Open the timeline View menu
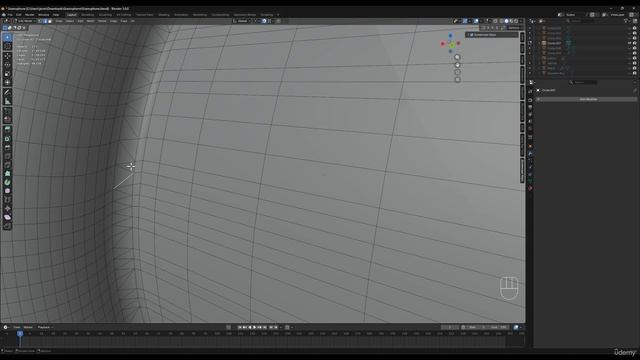The image size is (640, 360). pos(17,327)
